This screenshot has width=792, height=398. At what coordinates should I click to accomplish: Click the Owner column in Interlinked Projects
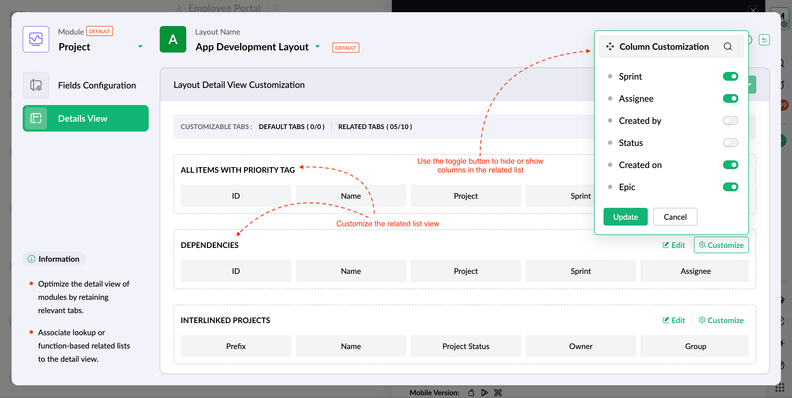(x=581, y=346)
